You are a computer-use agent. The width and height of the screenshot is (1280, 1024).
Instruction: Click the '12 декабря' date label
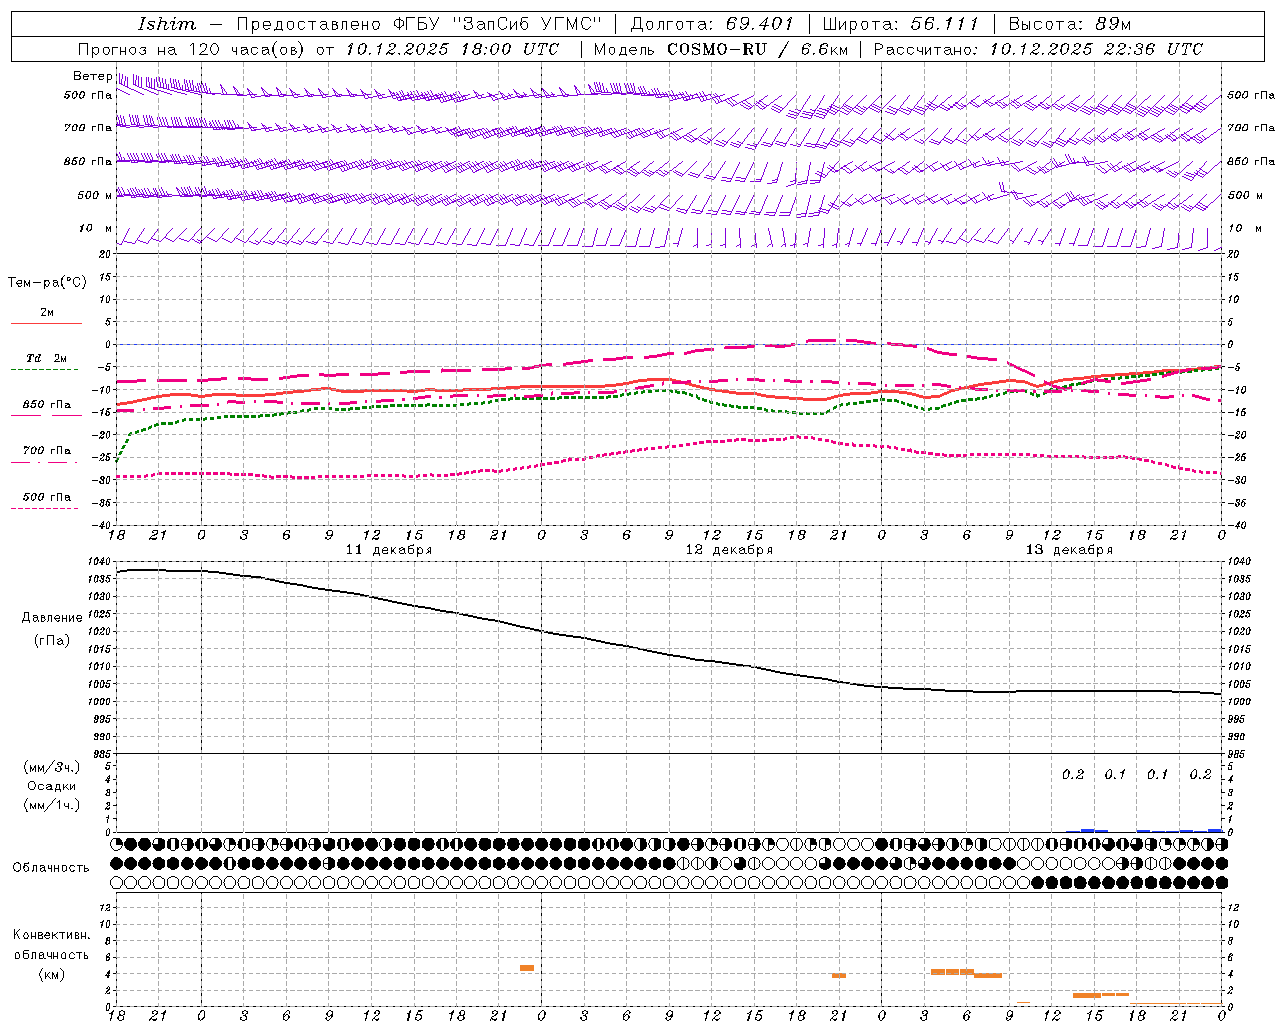[x=729, y=550]
